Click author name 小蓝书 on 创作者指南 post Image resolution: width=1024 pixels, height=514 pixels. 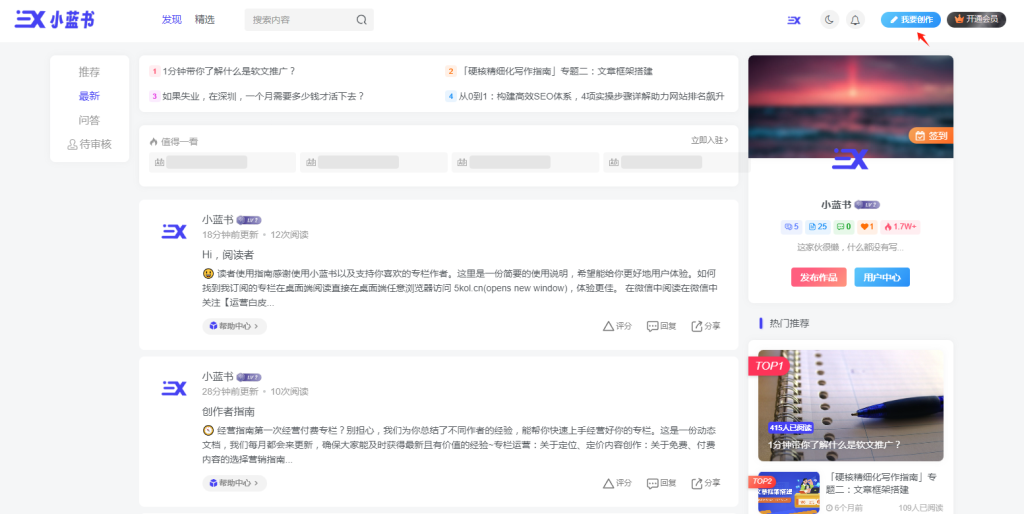(217, 376)
